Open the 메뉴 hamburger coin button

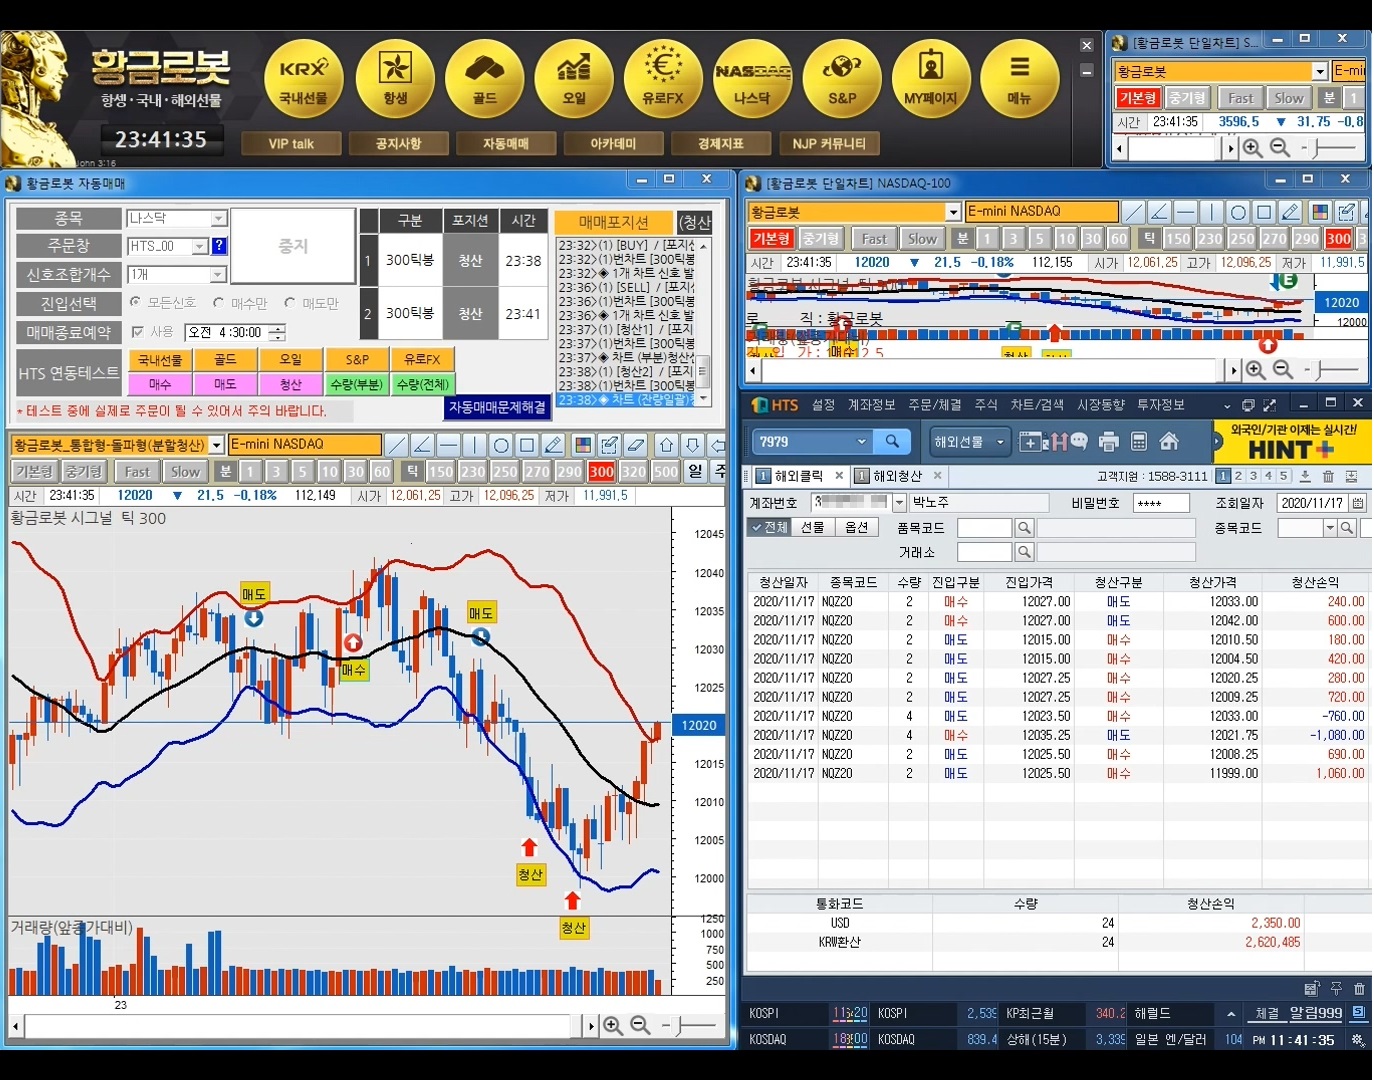[x=1019, y=78]
